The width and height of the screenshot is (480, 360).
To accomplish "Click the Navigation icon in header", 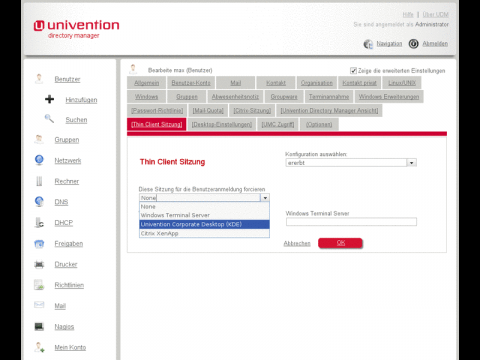I will 368,44.
